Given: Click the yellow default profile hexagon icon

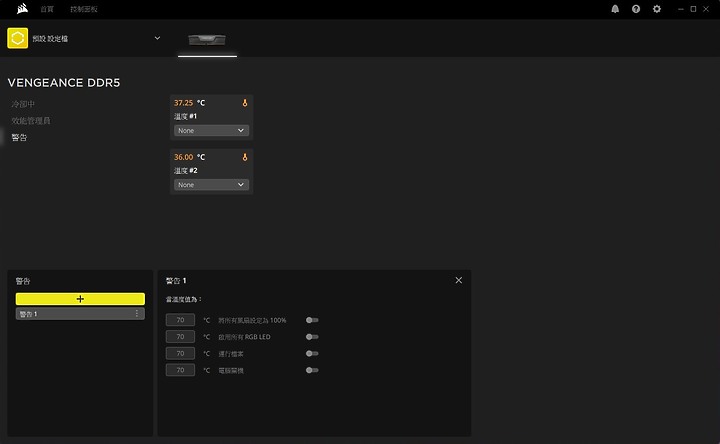Looking at the screenshot, I should pos(17,38).
